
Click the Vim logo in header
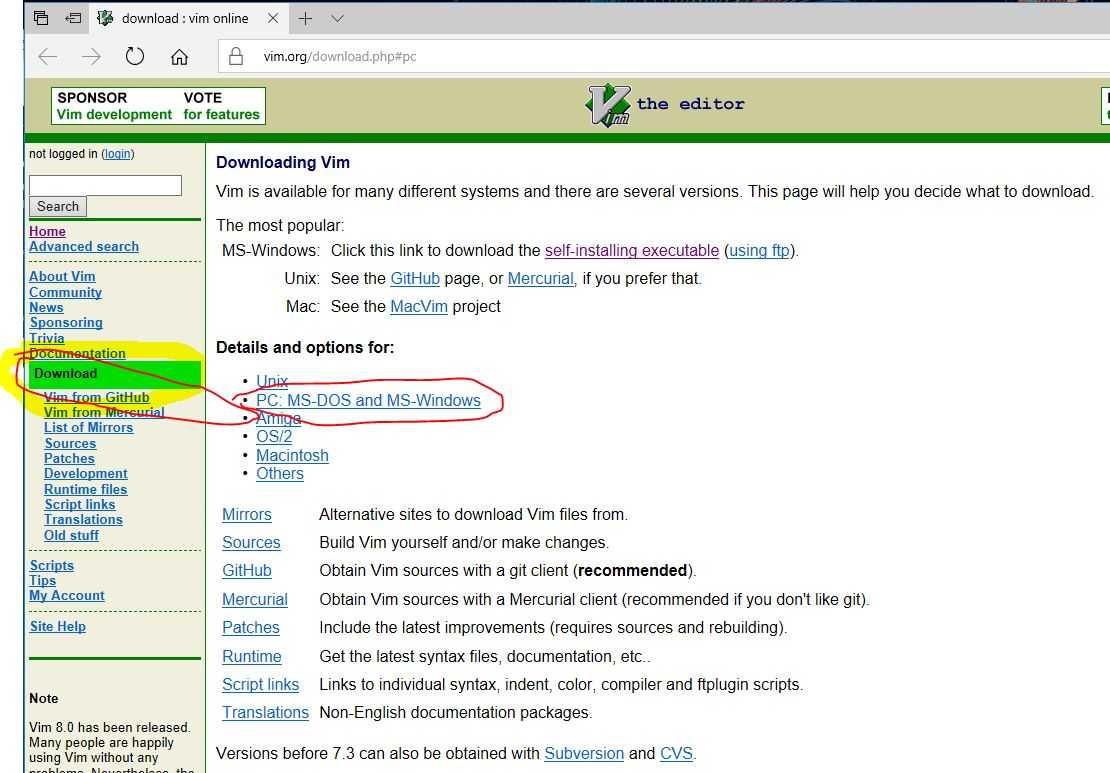(608, 105)
